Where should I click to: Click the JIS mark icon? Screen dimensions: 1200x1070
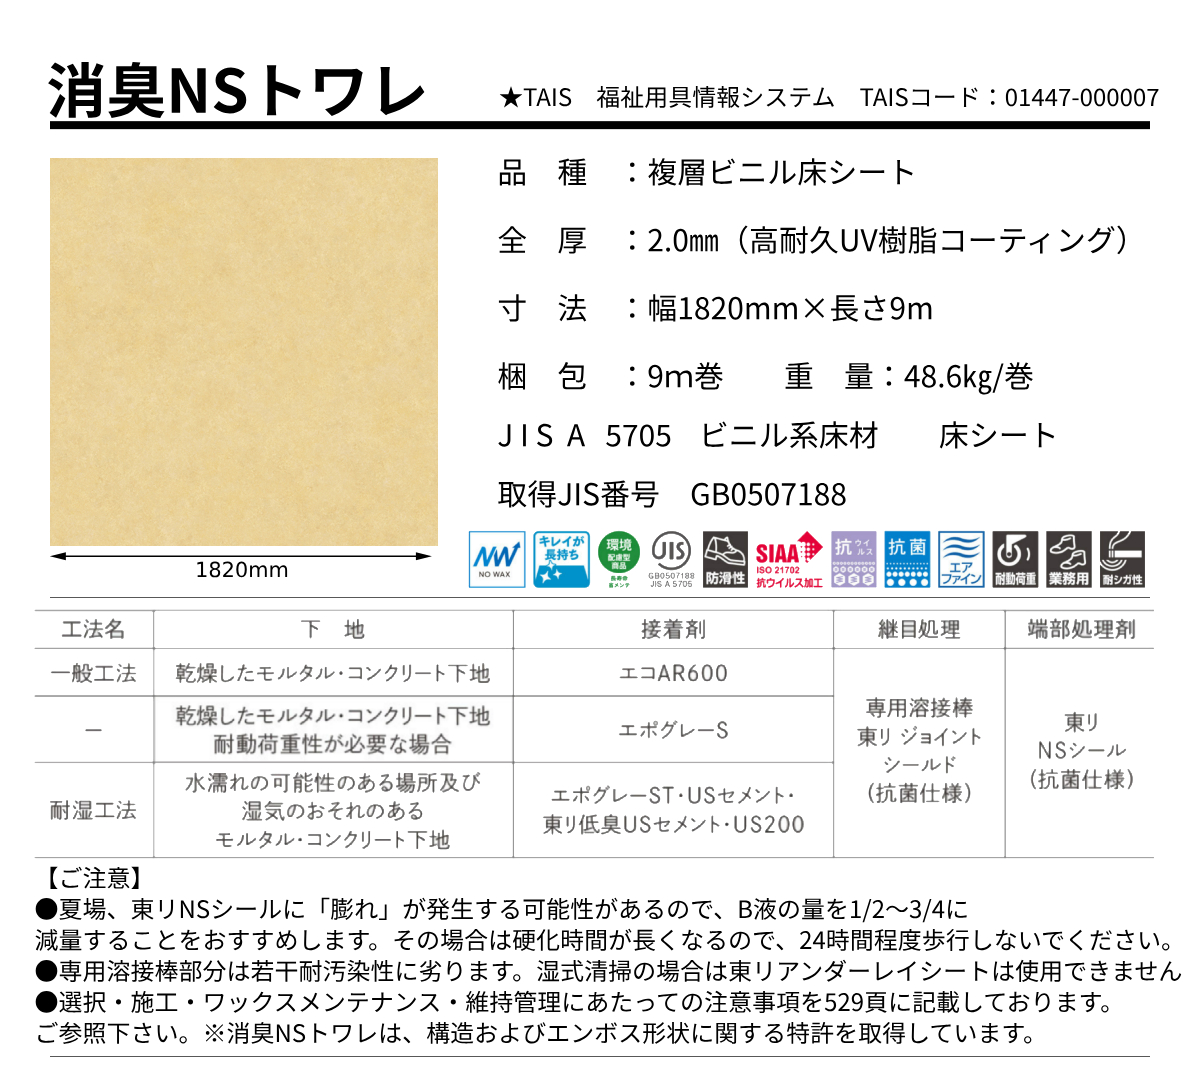coord(671,559)
